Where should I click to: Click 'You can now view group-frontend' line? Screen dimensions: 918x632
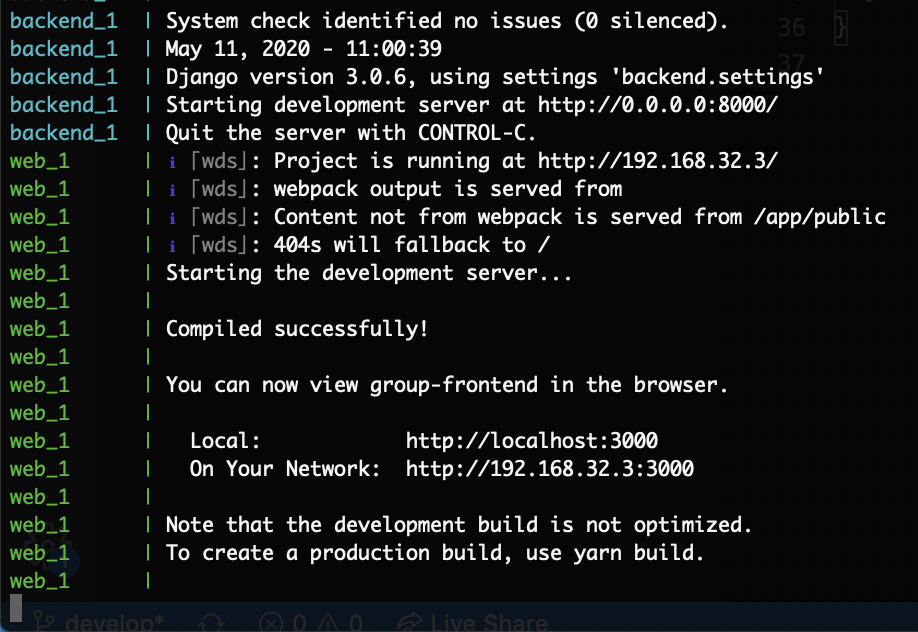pos(447,385)
